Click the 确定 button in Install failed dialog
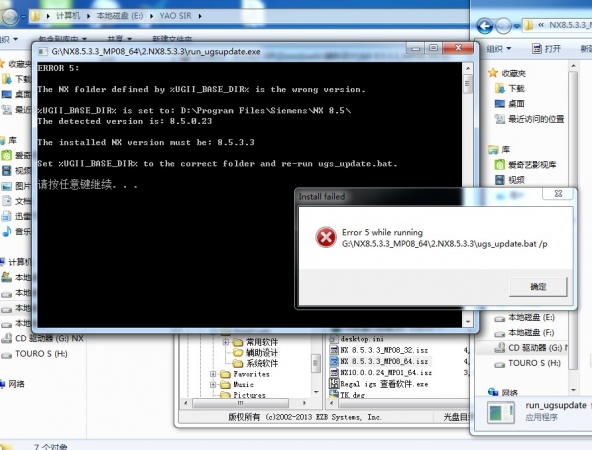Screen dimensions: 592x450 (x=538, y=287)
